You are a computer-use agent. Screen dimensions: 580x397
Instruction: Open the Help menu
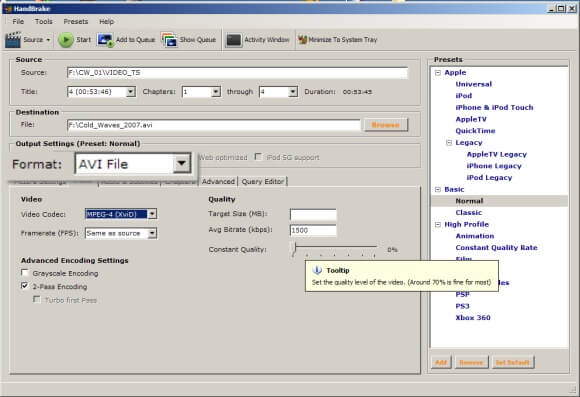pyautogui.click(x=107, y=21)
